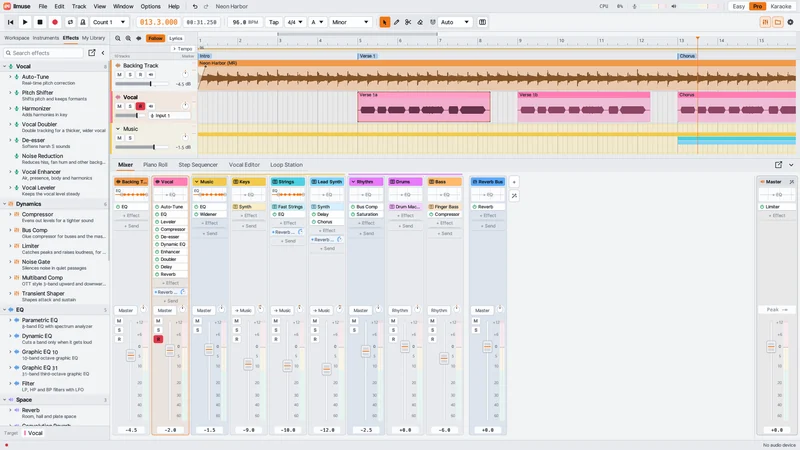
Task: Add a send to Reverb Bus channel
Action: point(488,226)
